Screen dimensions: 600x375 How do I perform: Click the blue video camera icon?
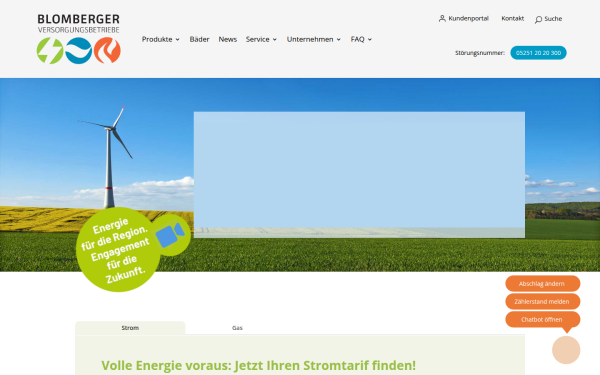[x=170, y=235]
